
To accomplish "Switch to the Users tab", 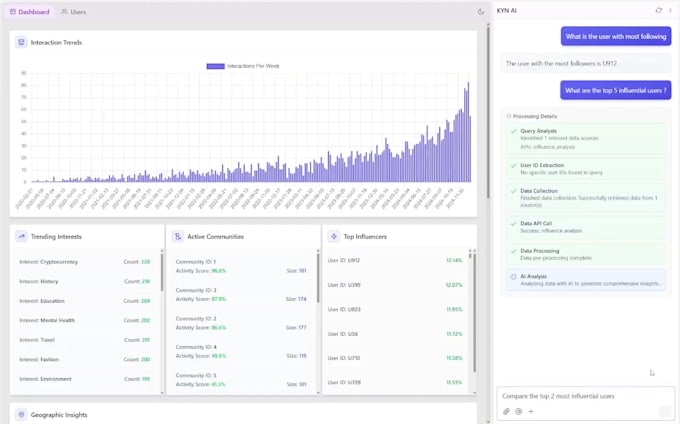I will pos(73,12).
